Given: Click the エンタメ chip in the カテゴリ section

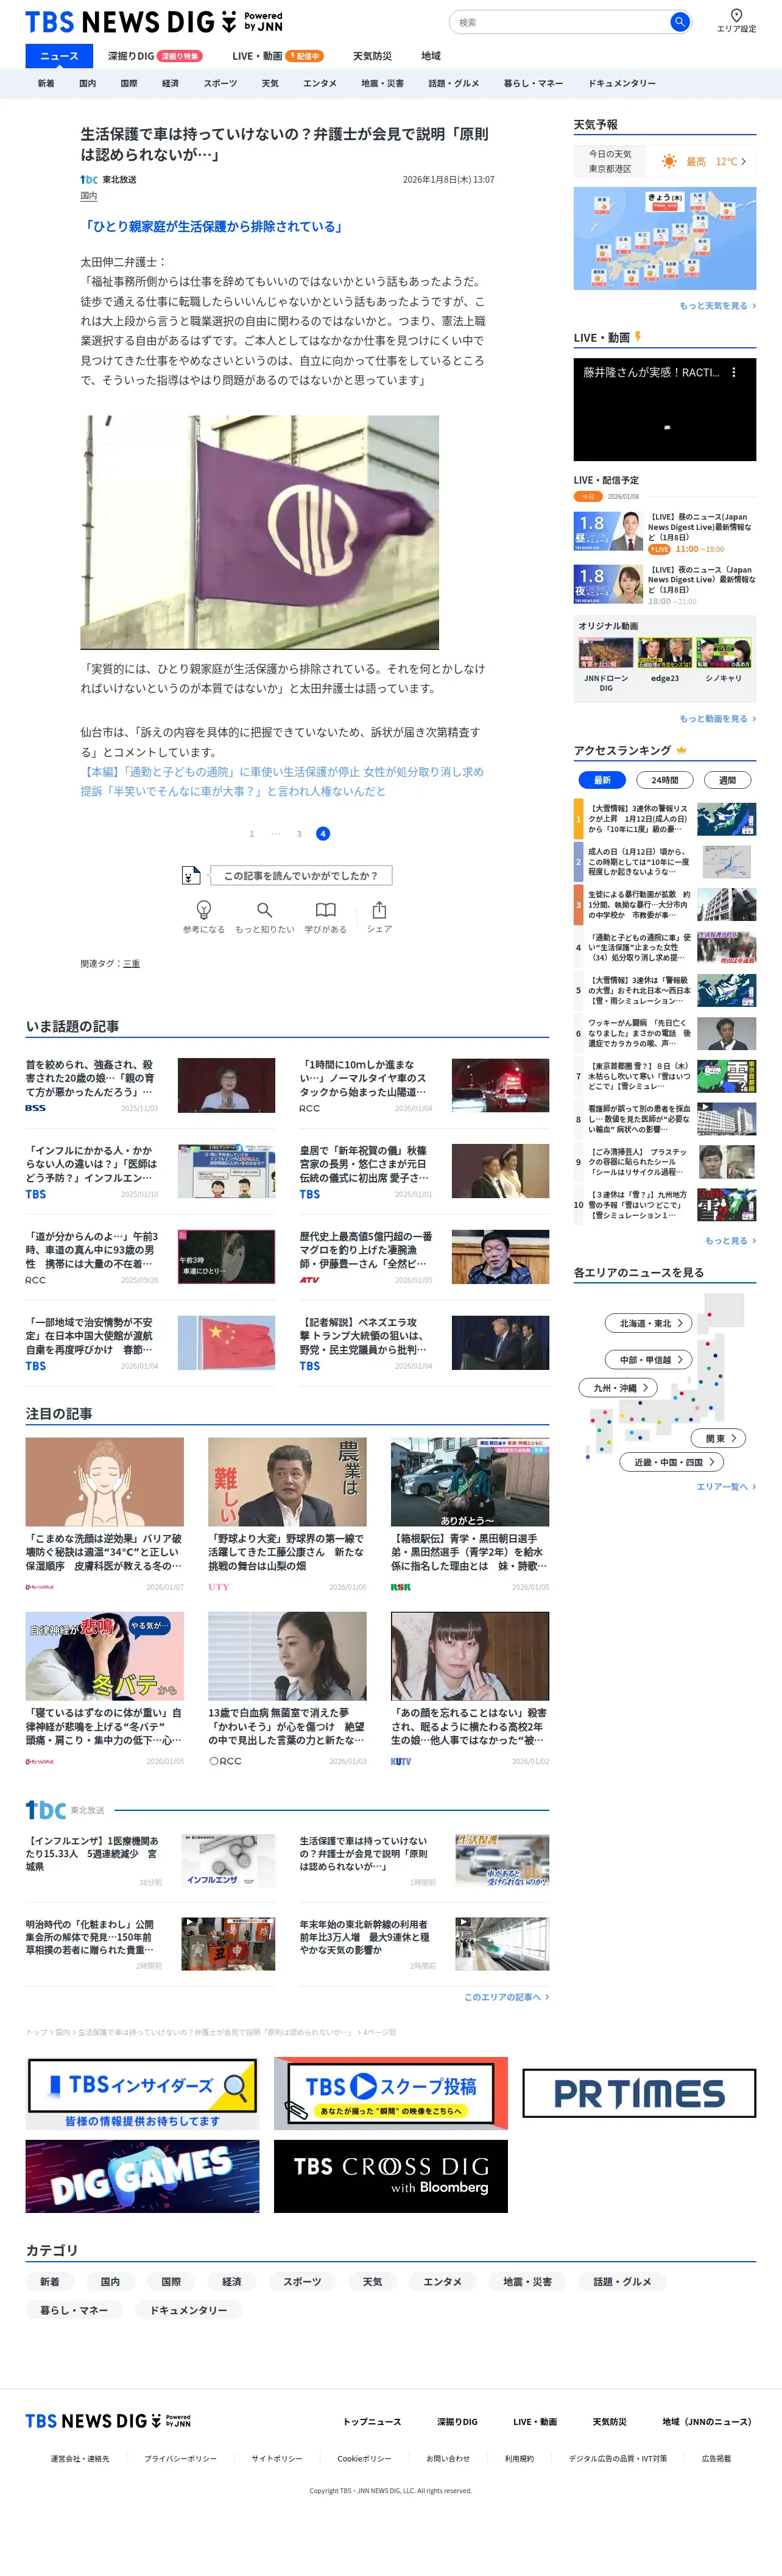Looking at the screenshot, I should (x=443, y=2281).
